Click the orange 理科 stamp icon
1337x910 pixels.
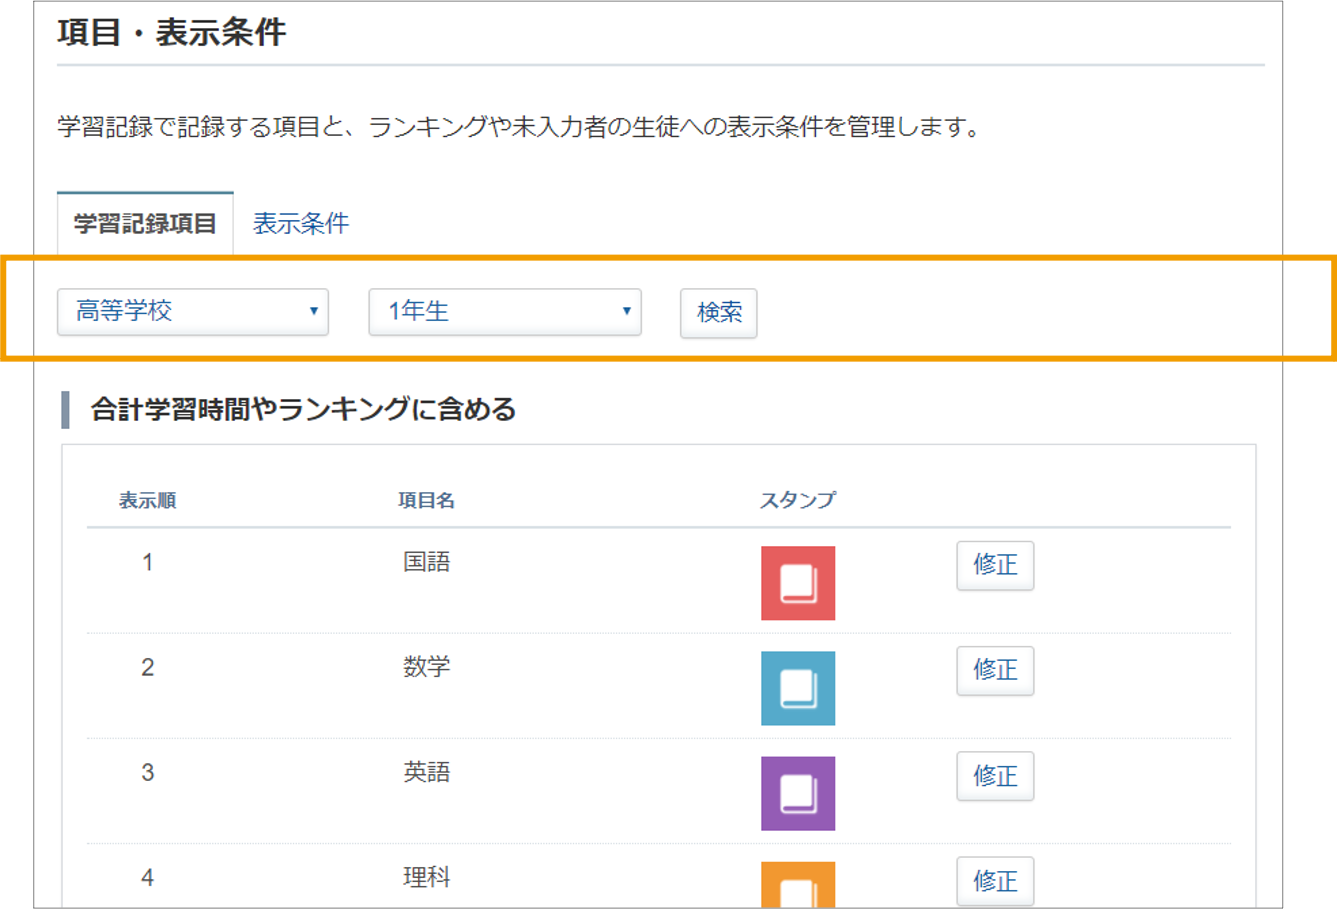pos(798,885)
